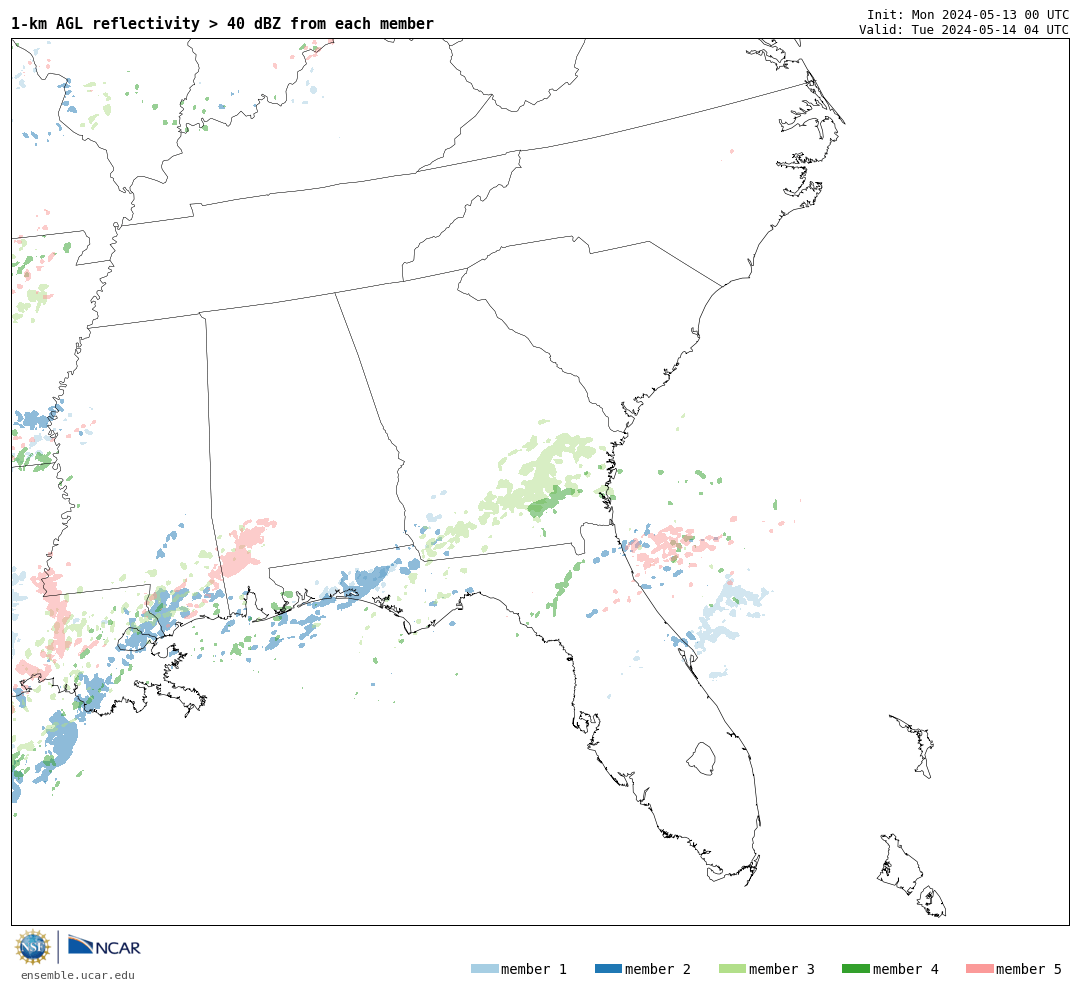Select the 'member 1' legend label
The width and height of the screenshot is (1080, 988).
(534, 969)
